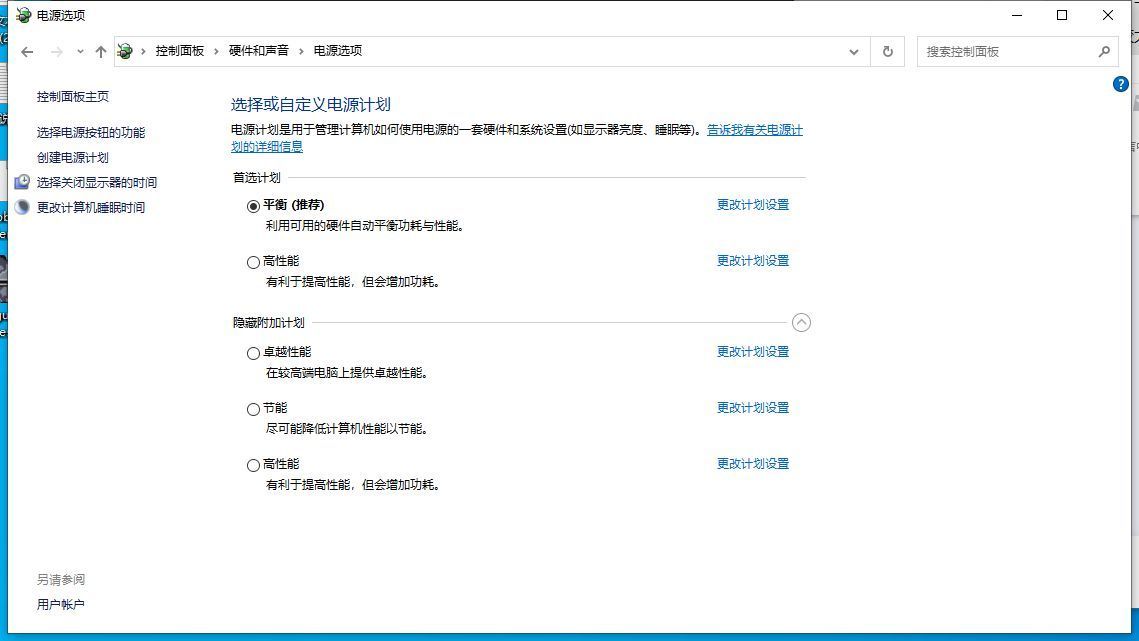The image size is (1139, 641).
Task: Open the address bar dropdown arrow
Action: [x=853, y=51]
